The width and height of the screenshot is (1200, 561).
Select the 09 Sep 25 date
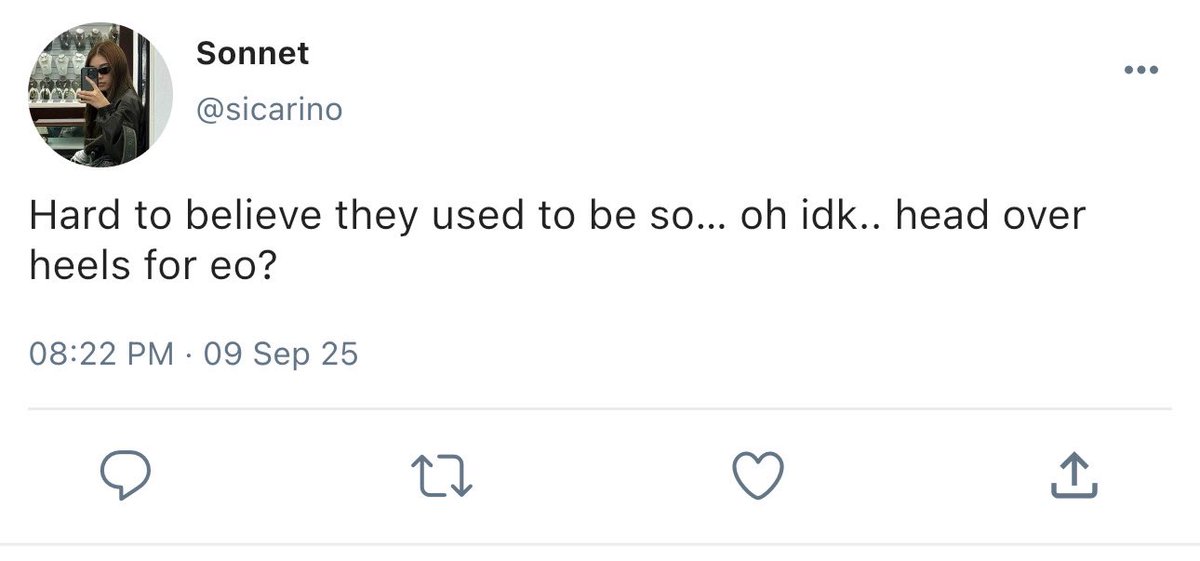click(280, 353)
